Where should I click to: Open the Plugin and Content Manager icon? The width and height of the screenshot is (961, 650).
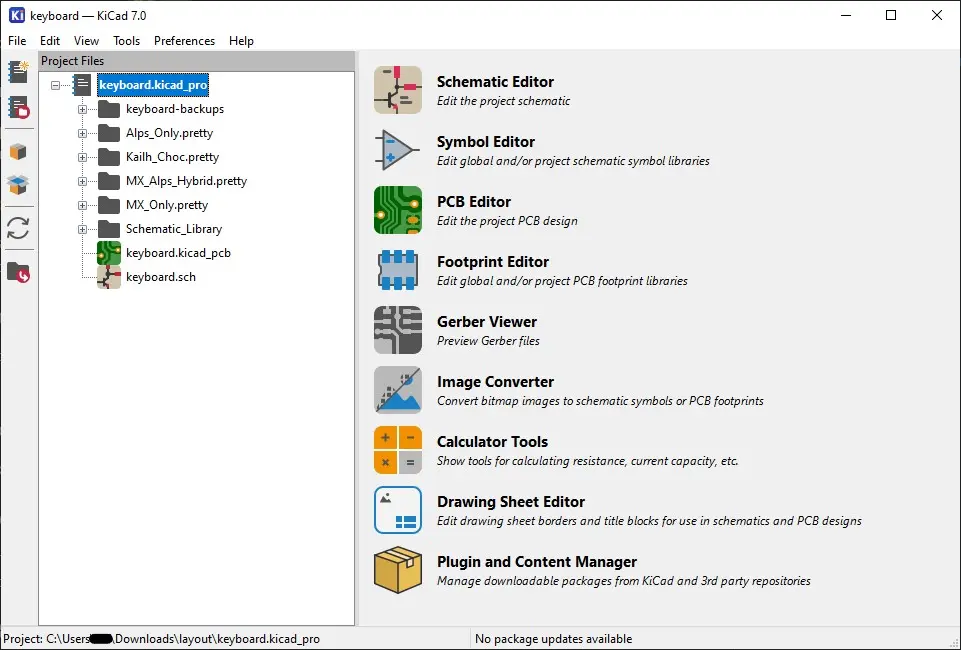398,570
